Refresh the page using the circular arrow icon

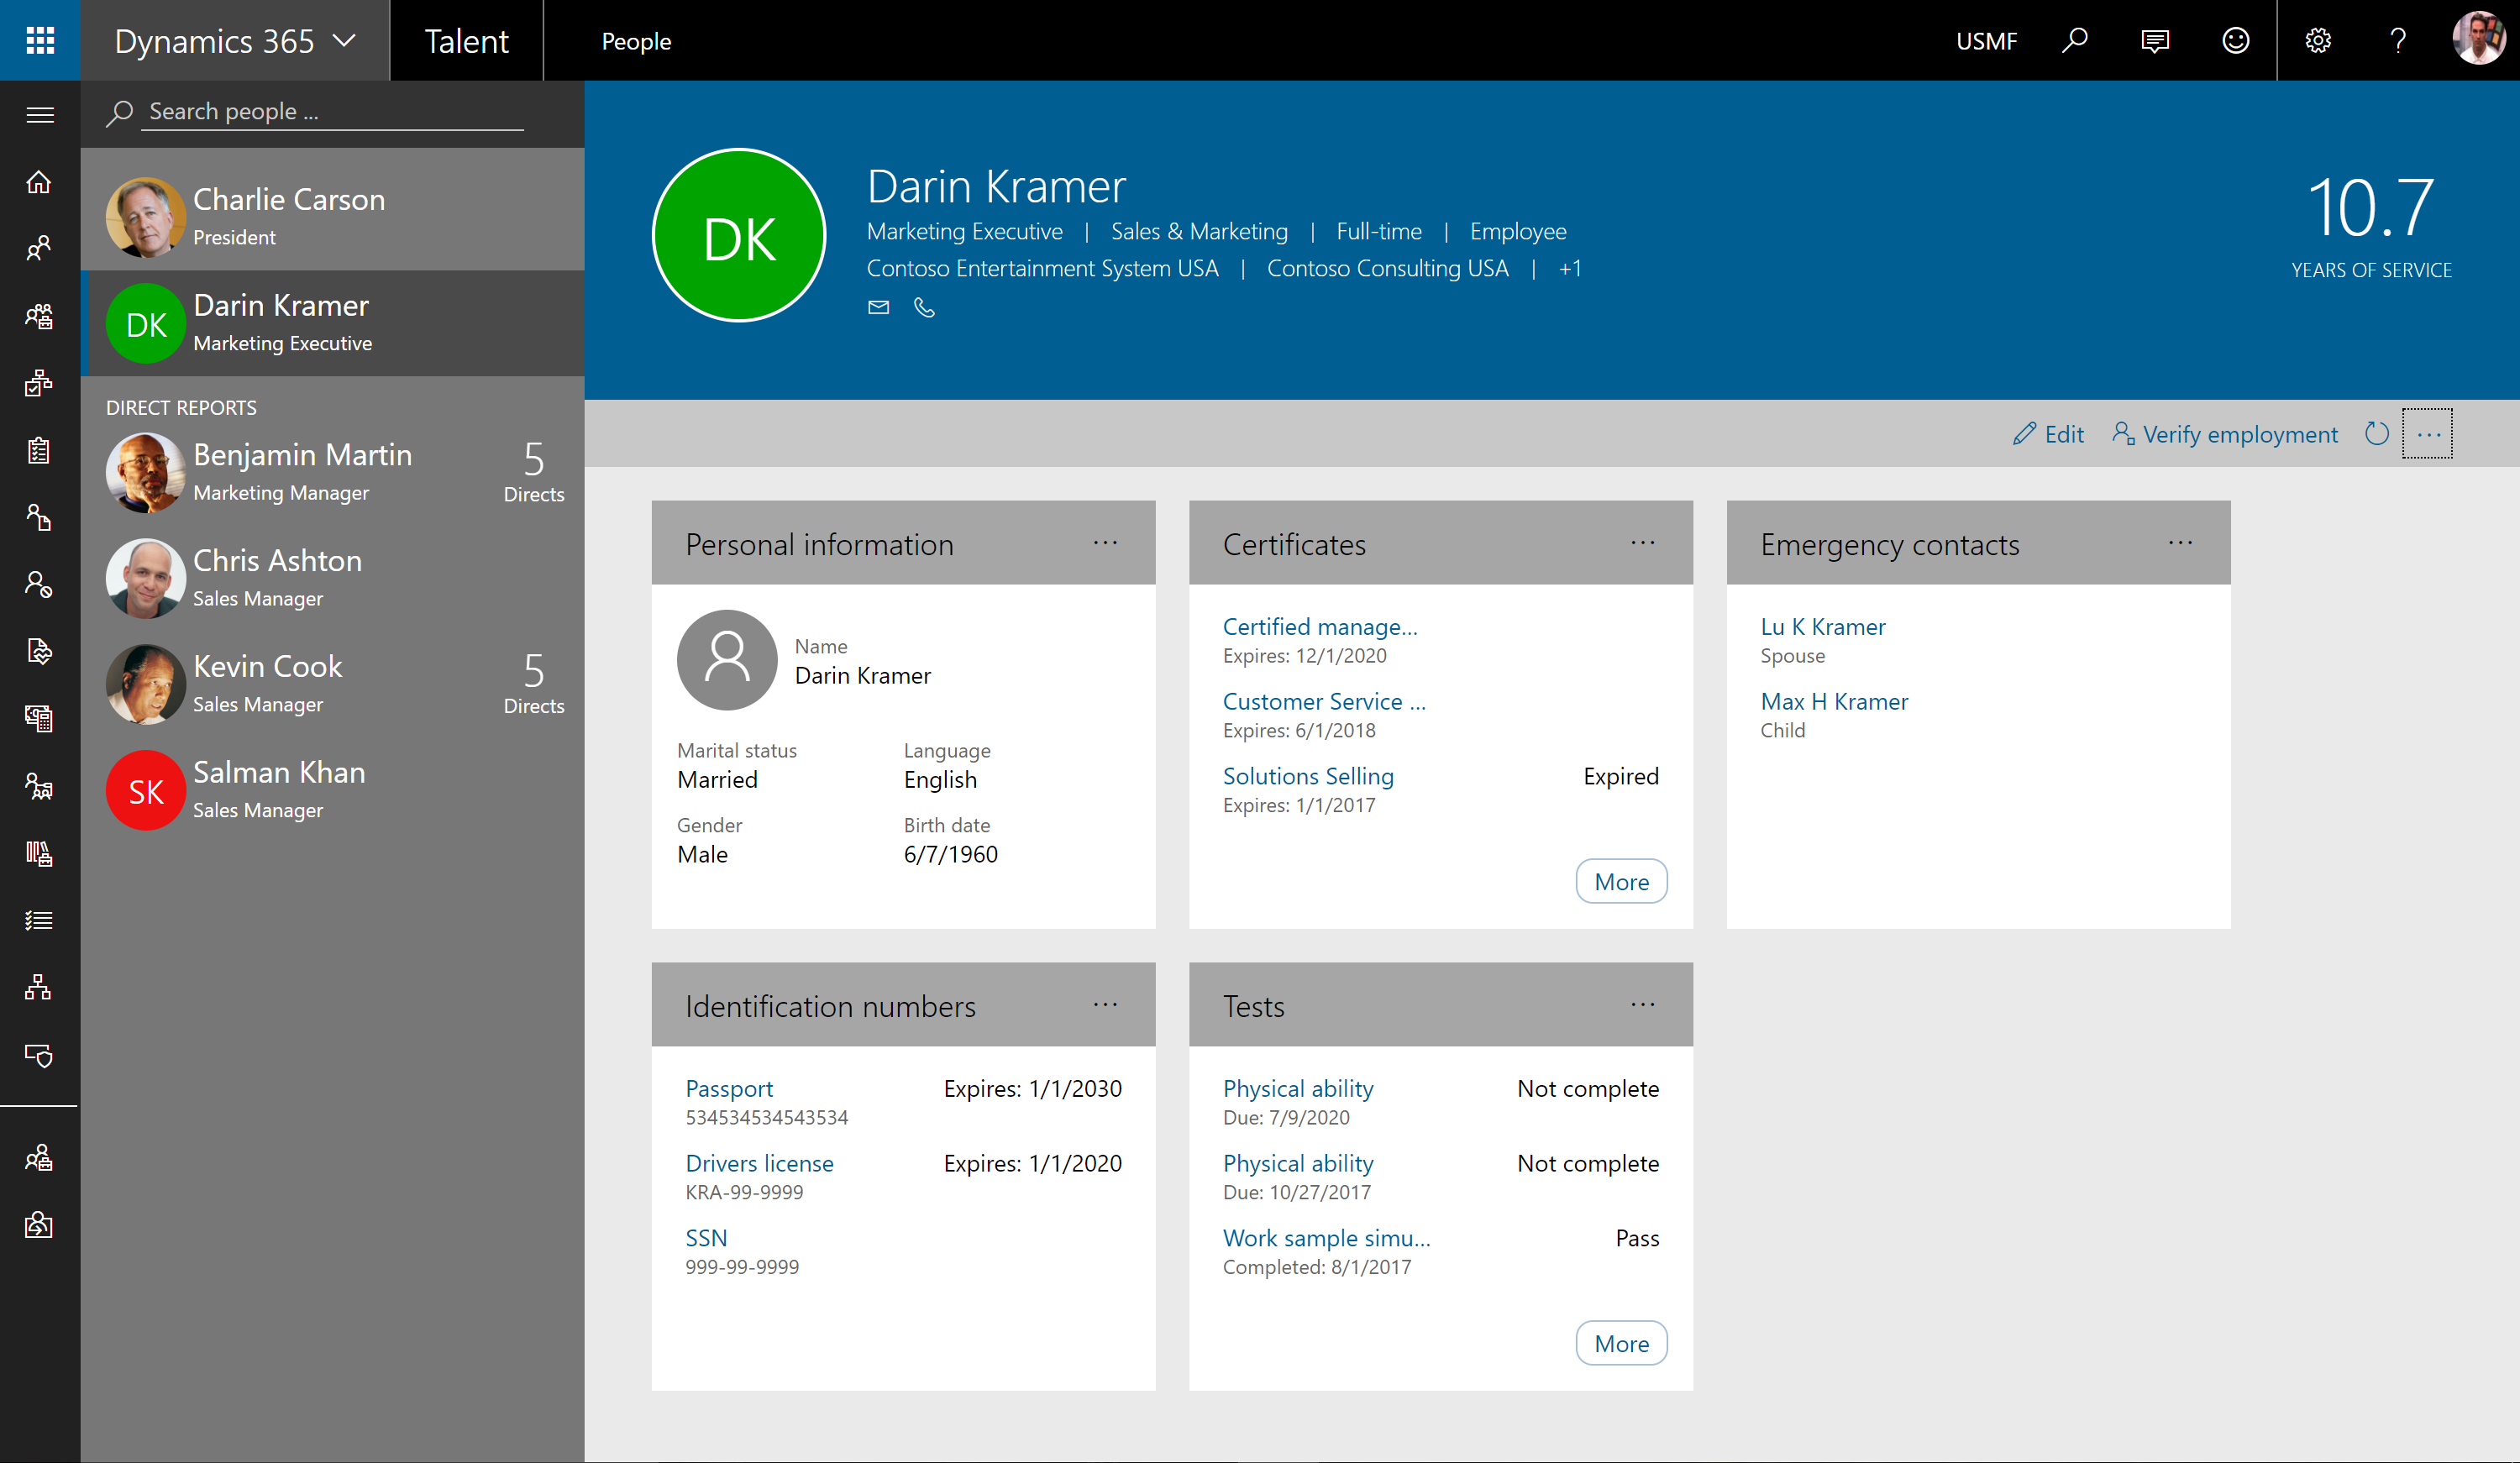2376,434
